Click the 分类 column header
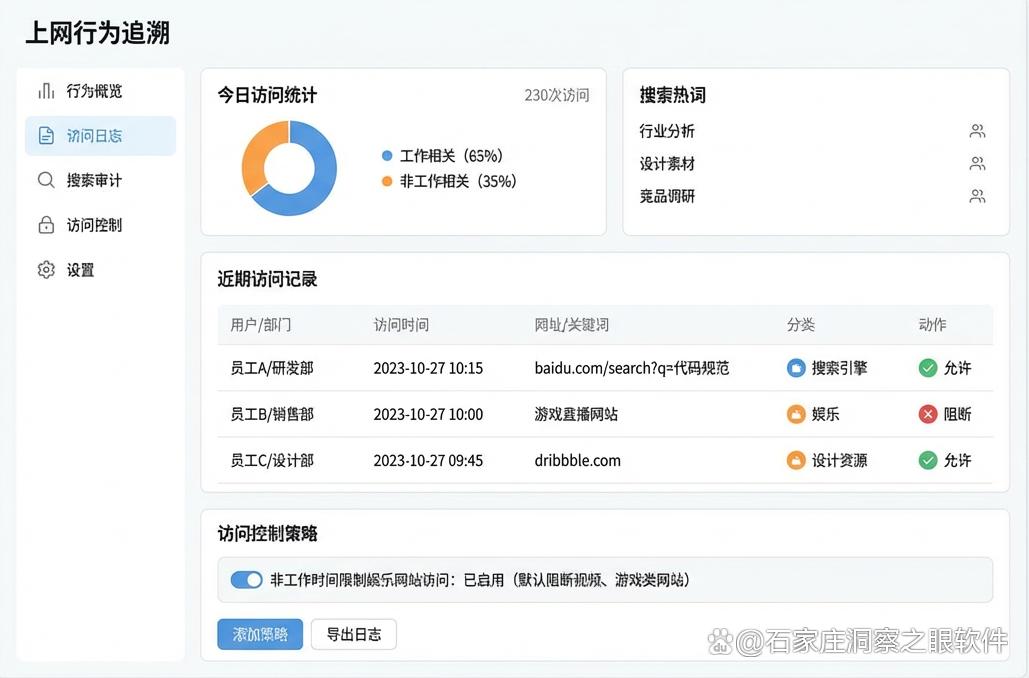Viewport: 1029px width, 678px height. click(x=801, y=325)
